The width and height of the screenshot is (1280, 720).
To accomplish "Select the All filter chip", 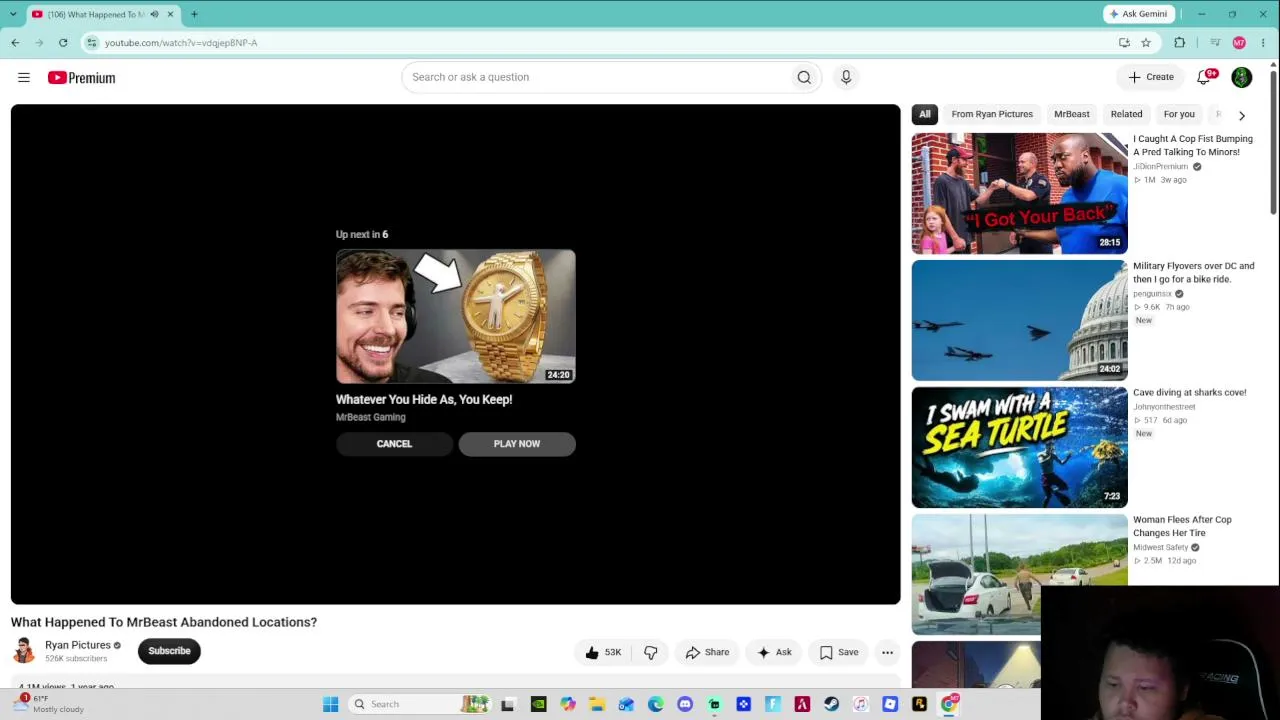I will 925,114.
